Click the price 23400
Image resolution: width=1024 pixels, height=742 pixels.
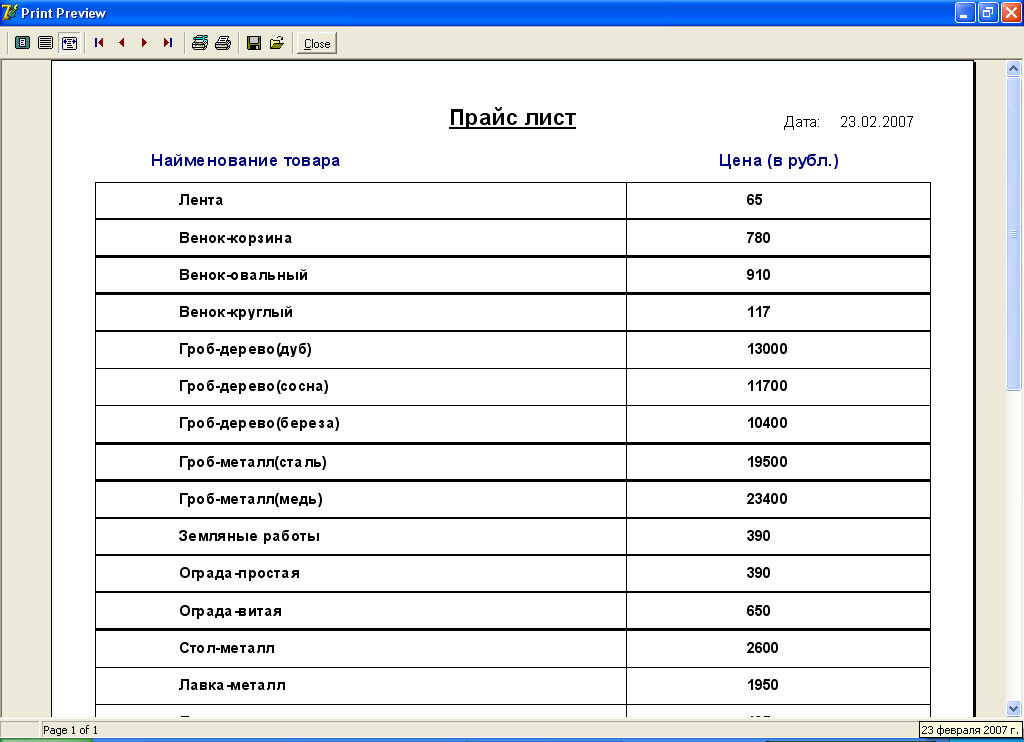pyautogui.click(x=767, y=500)
